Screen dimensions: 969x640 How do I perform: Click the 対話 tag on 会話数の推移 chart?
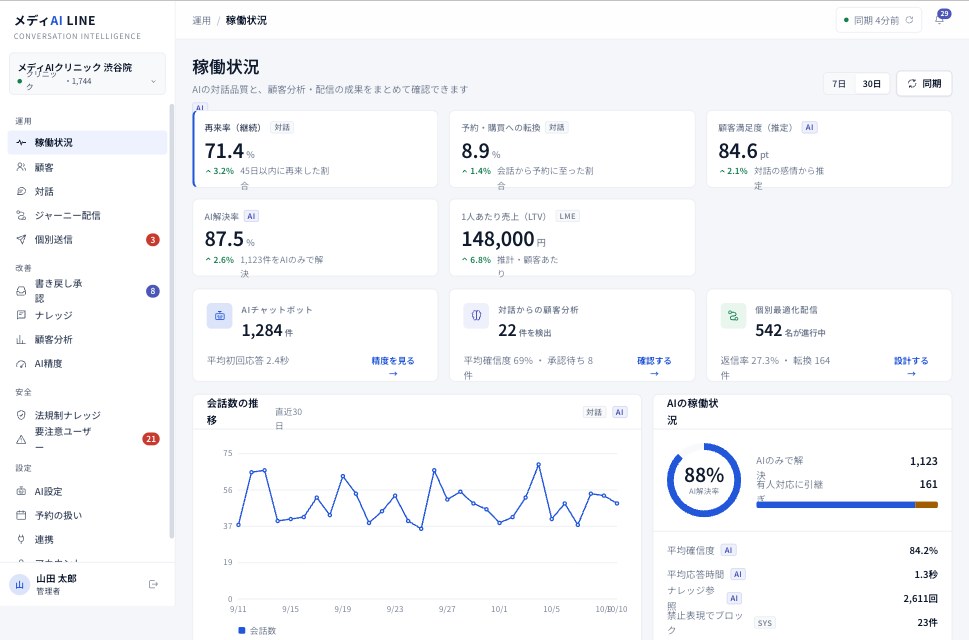(x=594, y=412)
